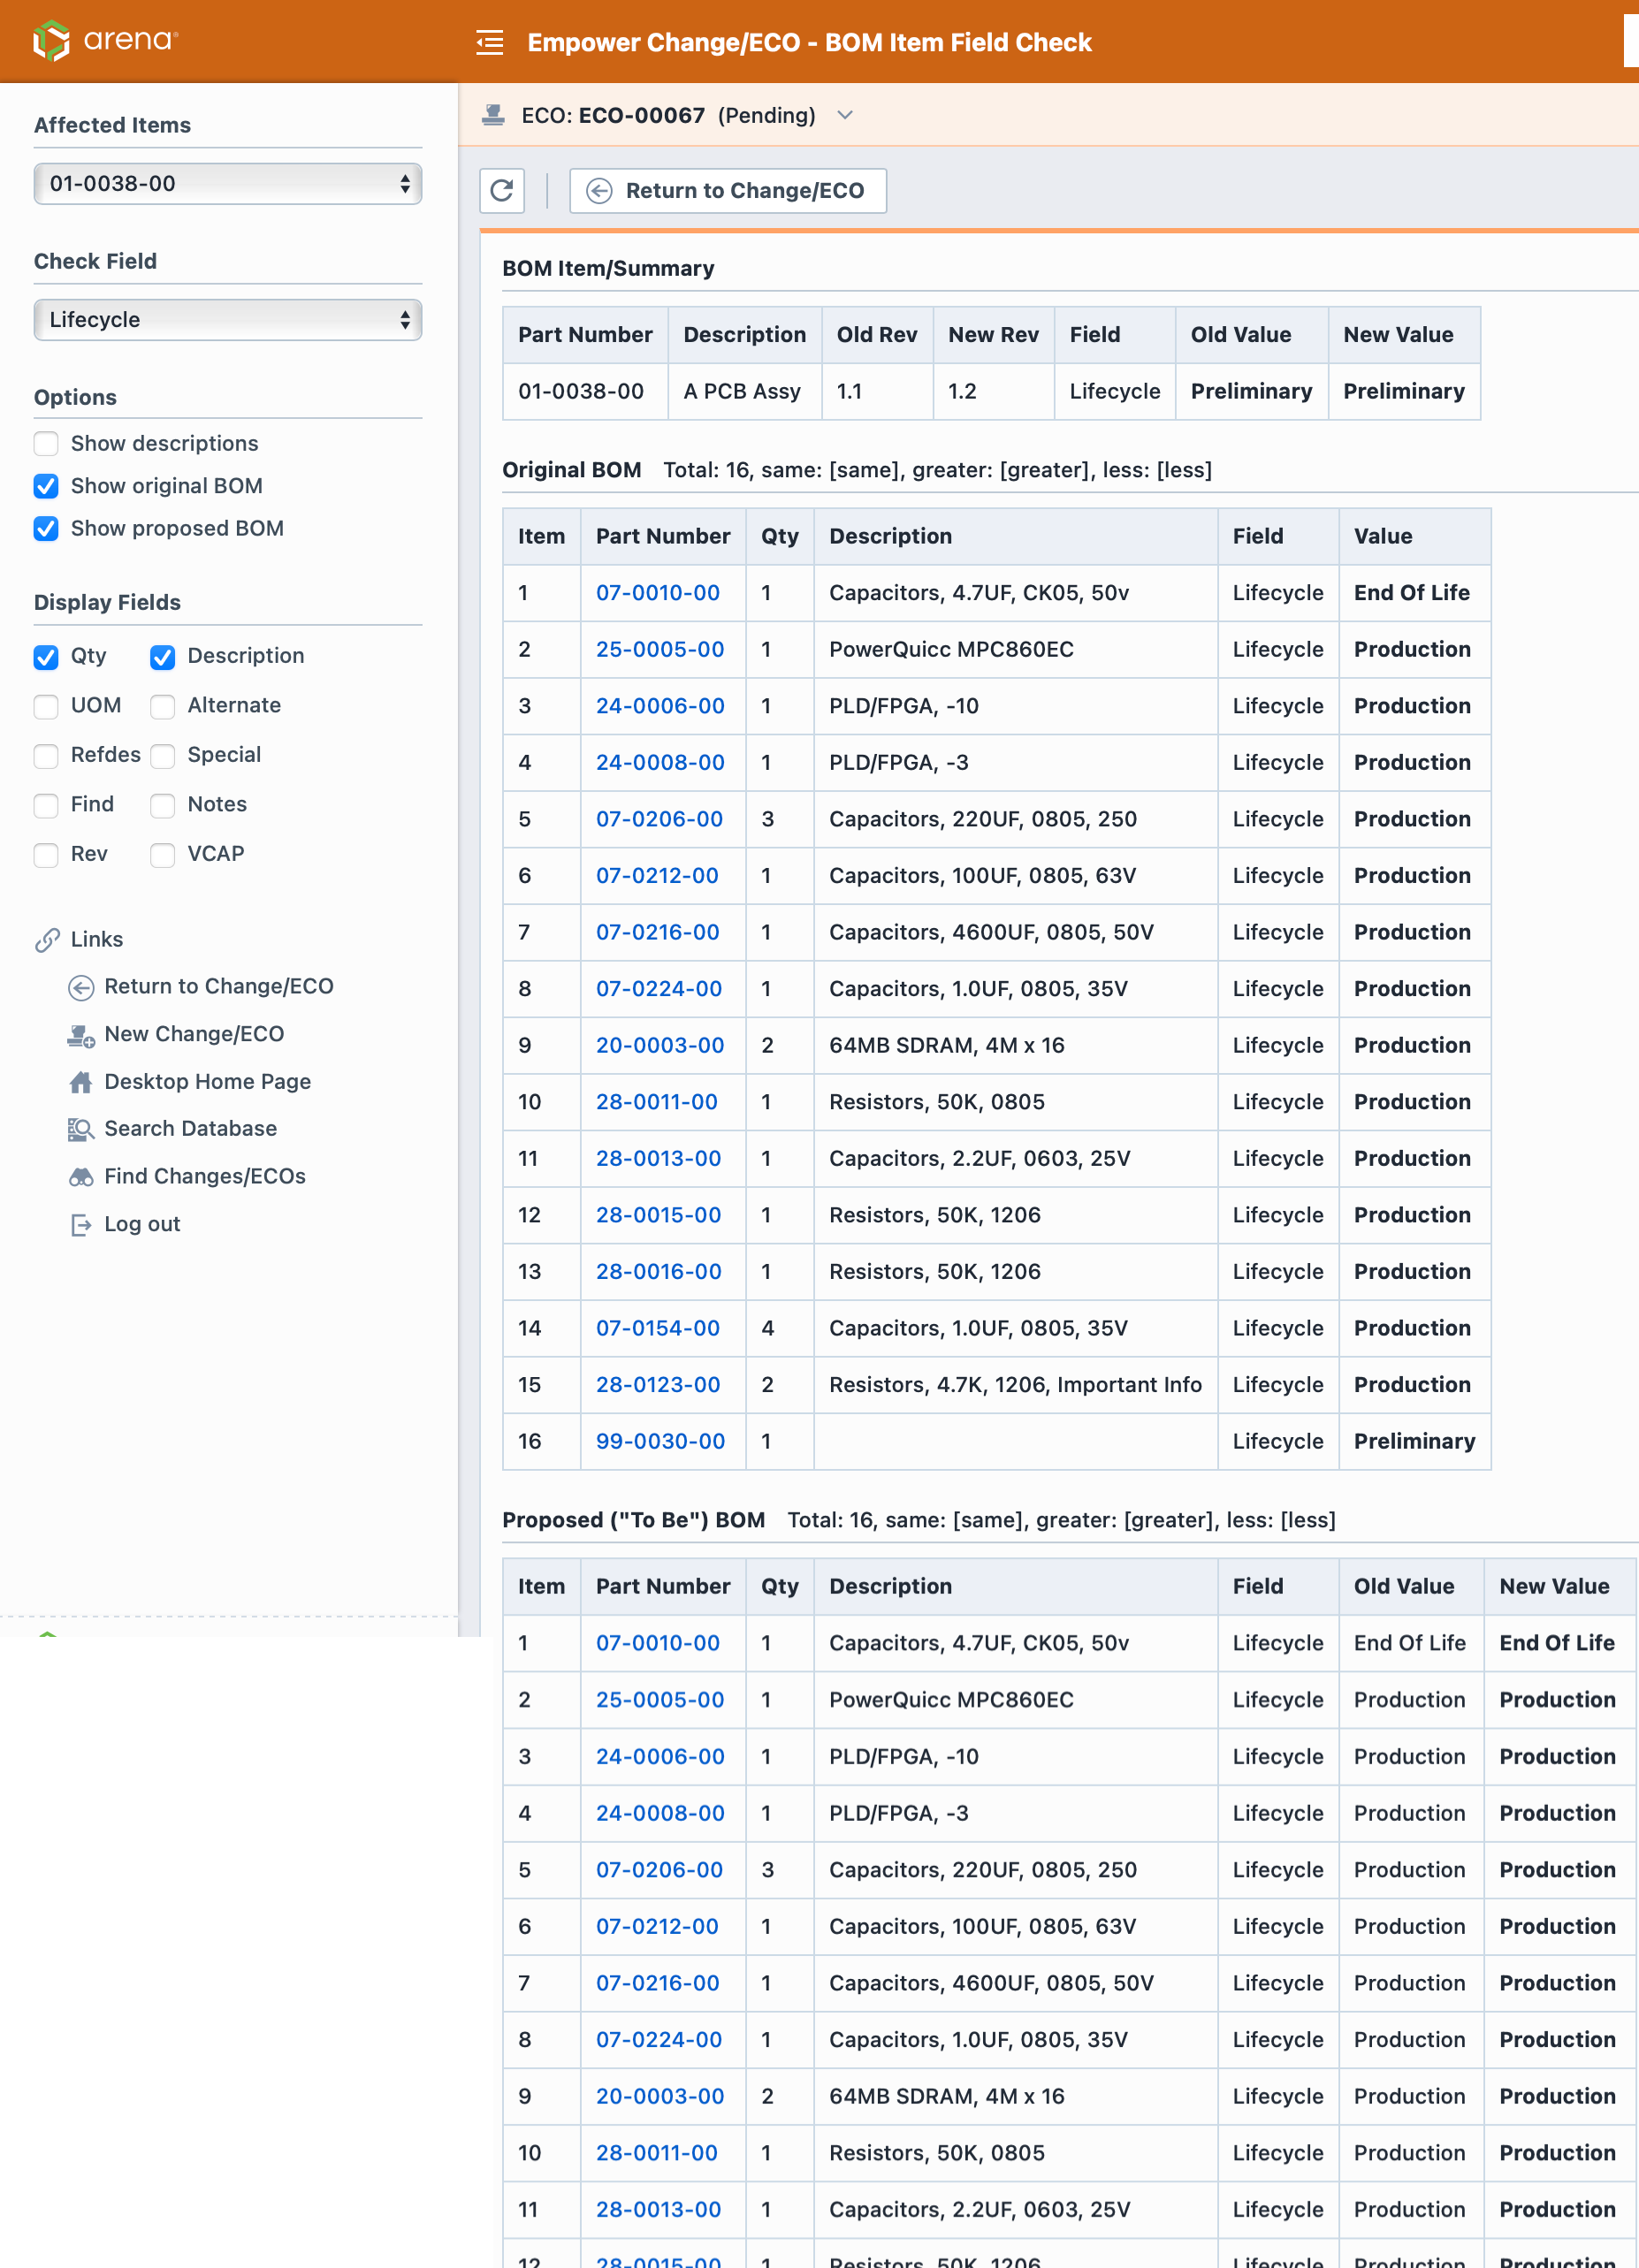Image resolution: width=1639 pixels, height=2268 pixels.
Task: Click the ECO stamp icon beside ECO-00067
Action: 493,115
